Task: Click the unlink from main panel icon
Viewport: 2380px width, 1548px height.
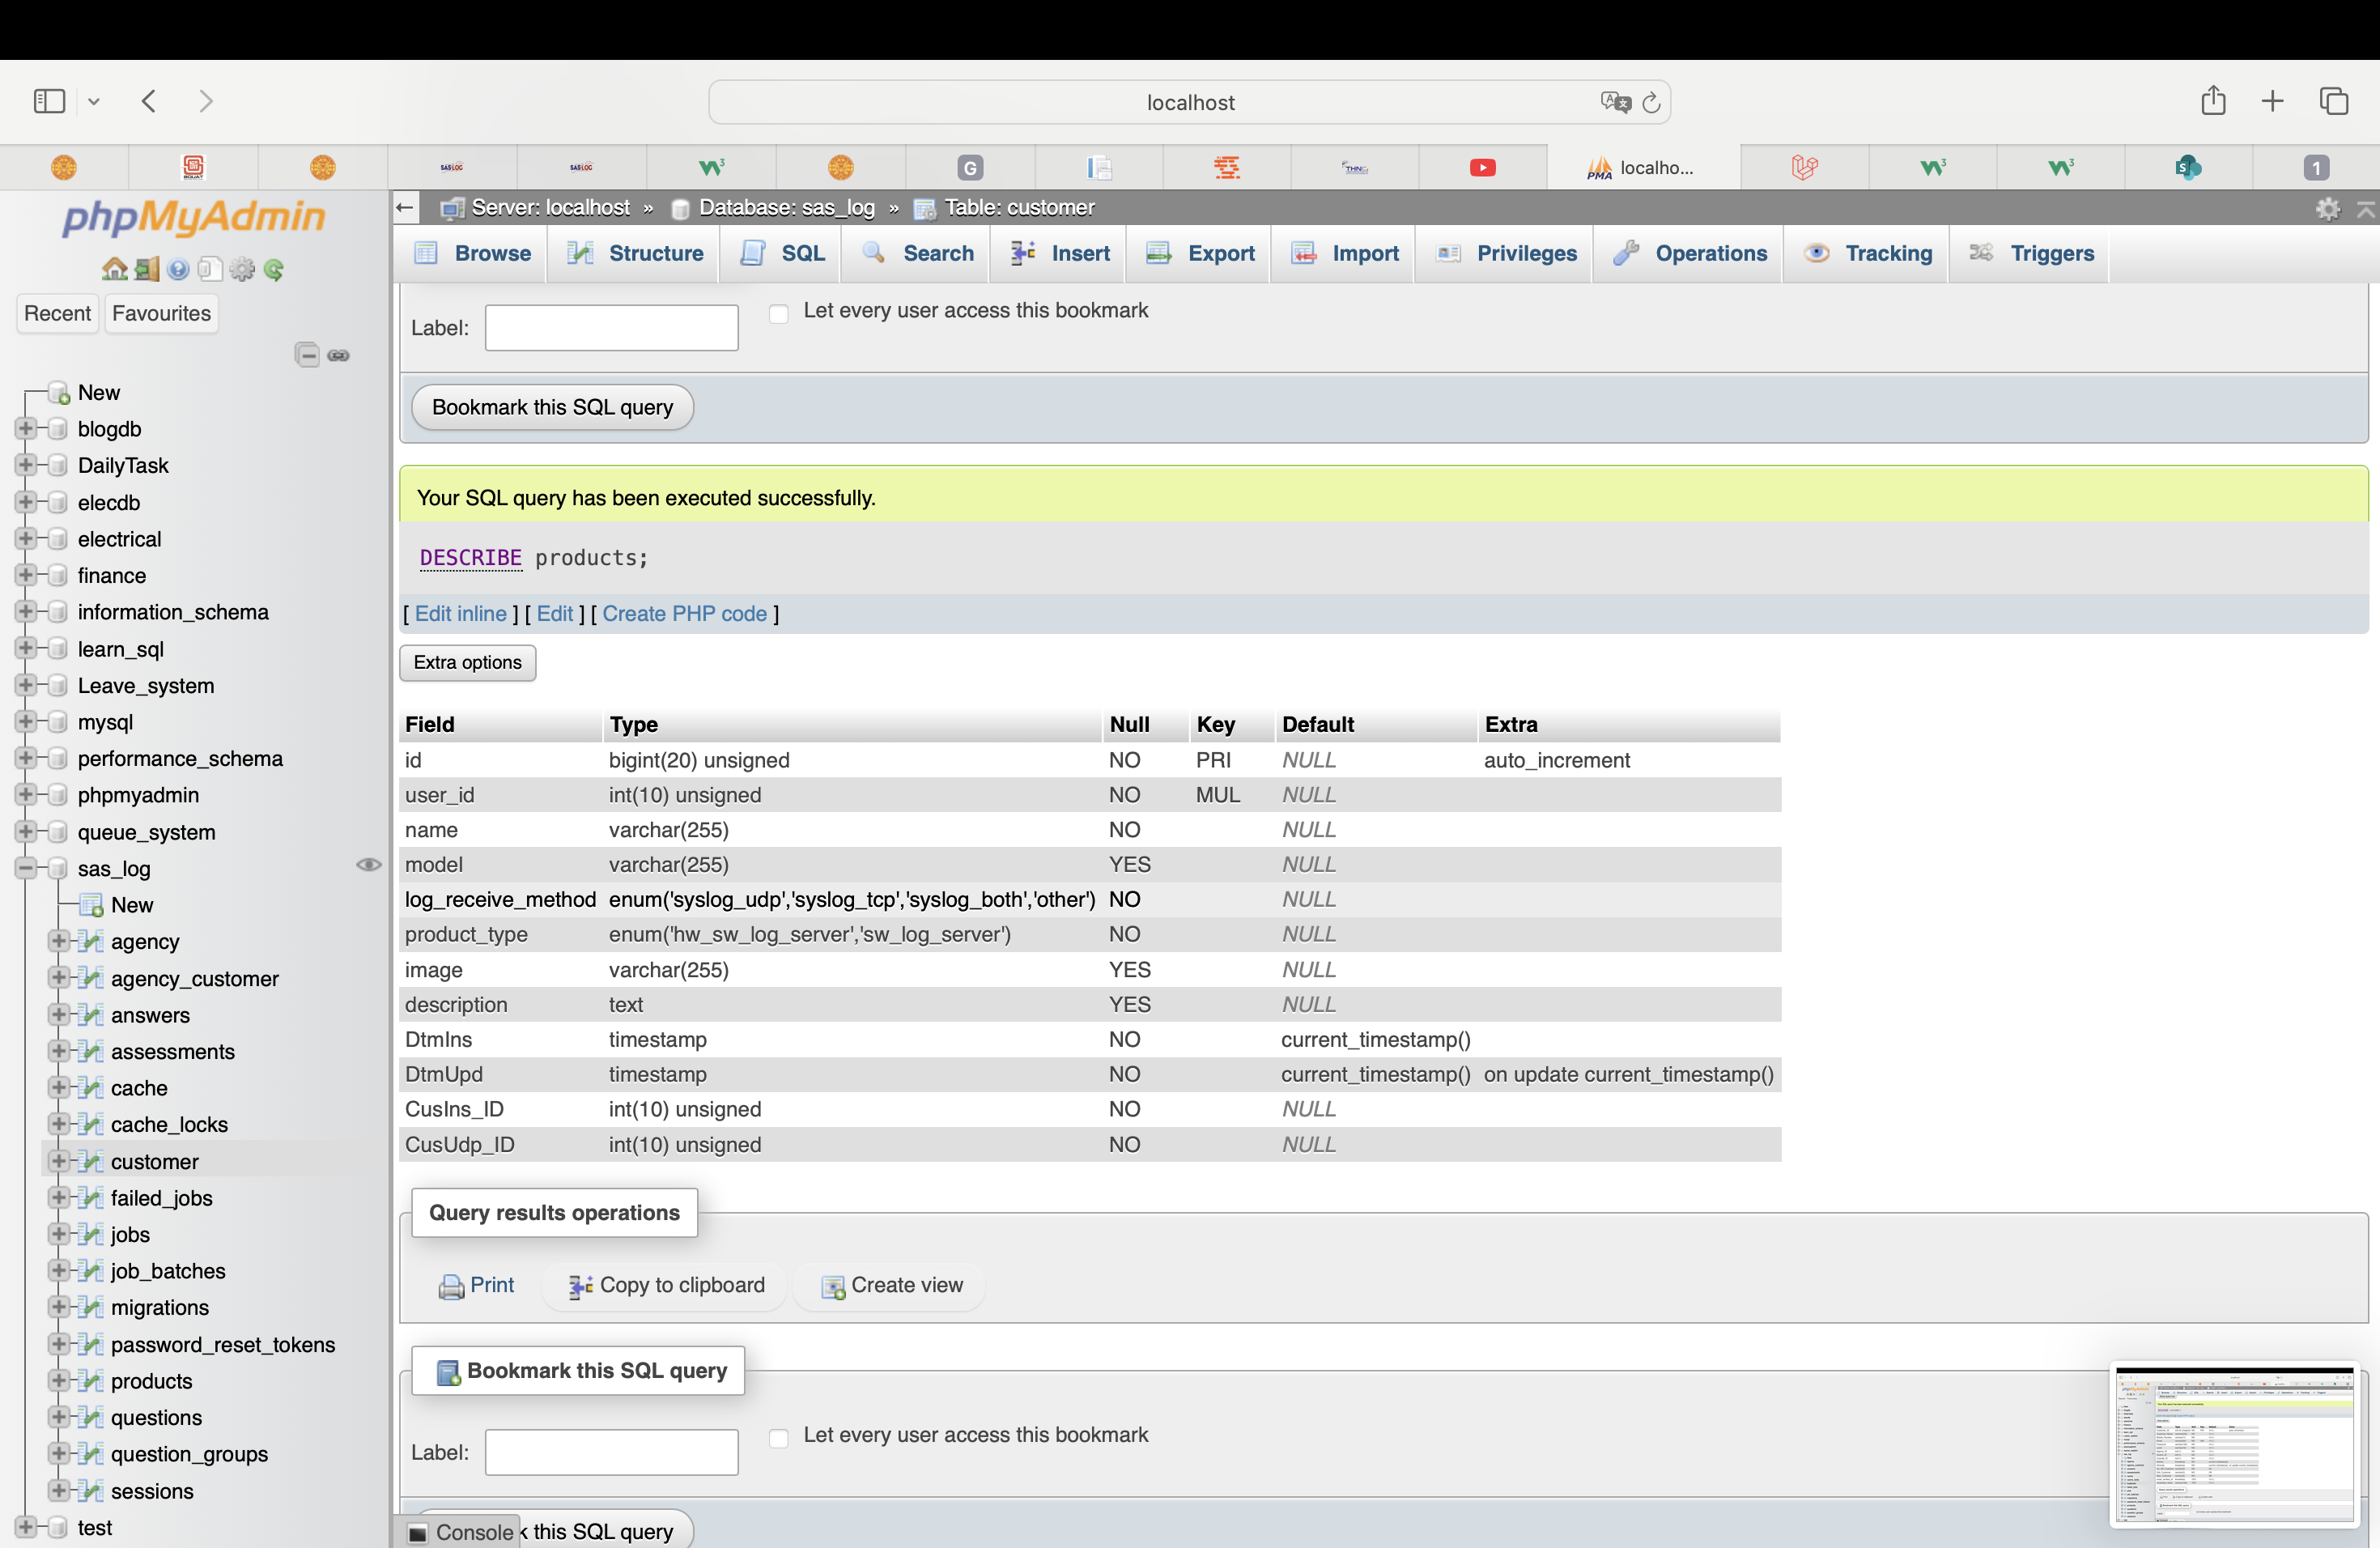Action: (x=339, y=355)
